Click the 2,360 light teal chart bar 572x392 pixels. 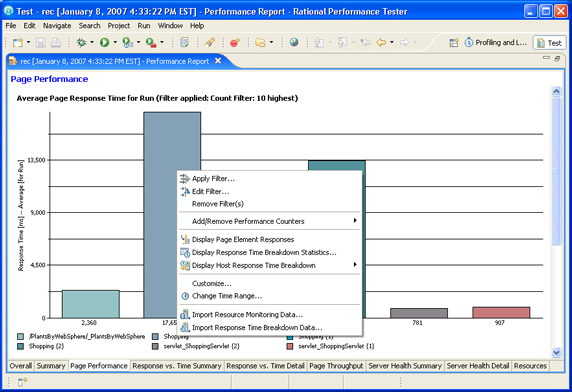(x=90, y=304)
